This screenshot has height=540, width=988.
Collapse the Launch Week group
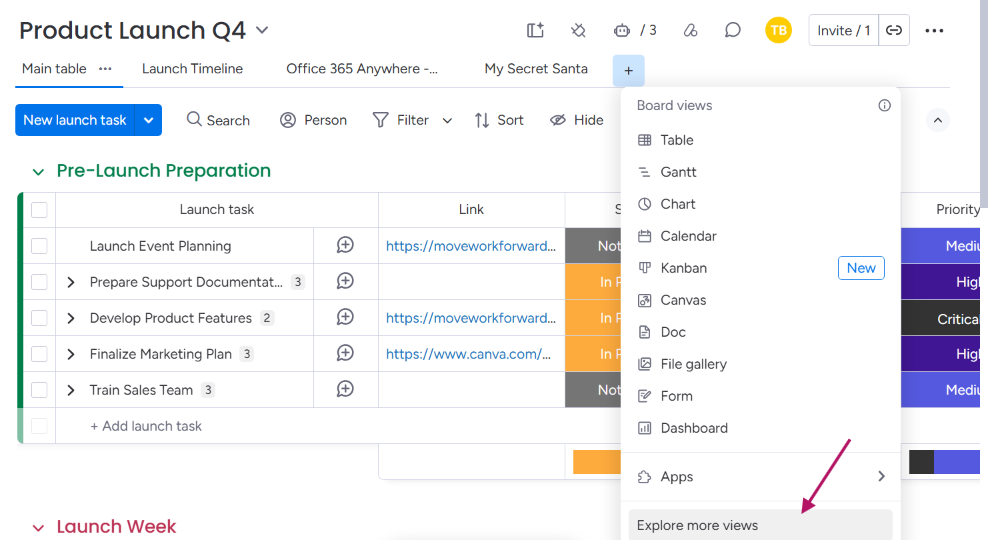(38, 527)
